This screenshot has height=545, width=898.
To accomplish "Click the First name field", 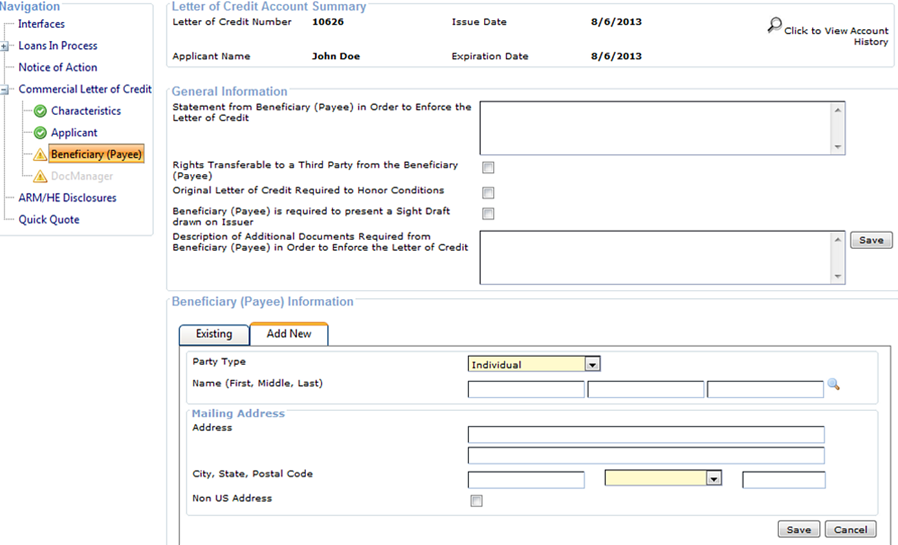I will tap(526, 389).
